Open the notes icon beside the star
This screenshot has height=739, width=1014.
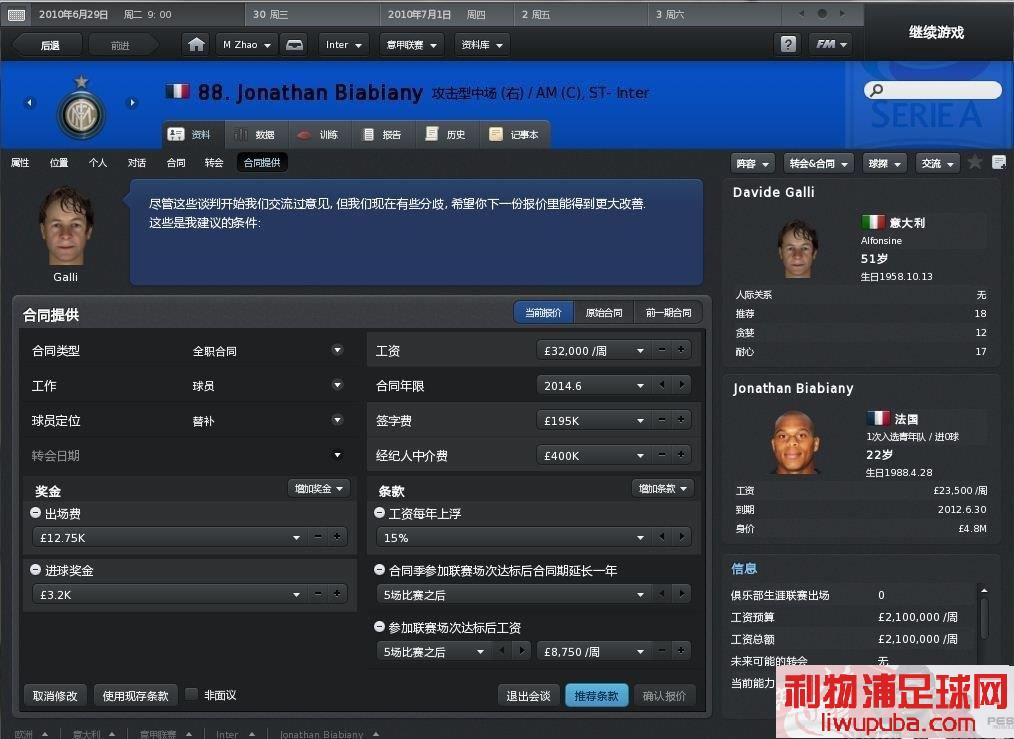pos(998,162)
